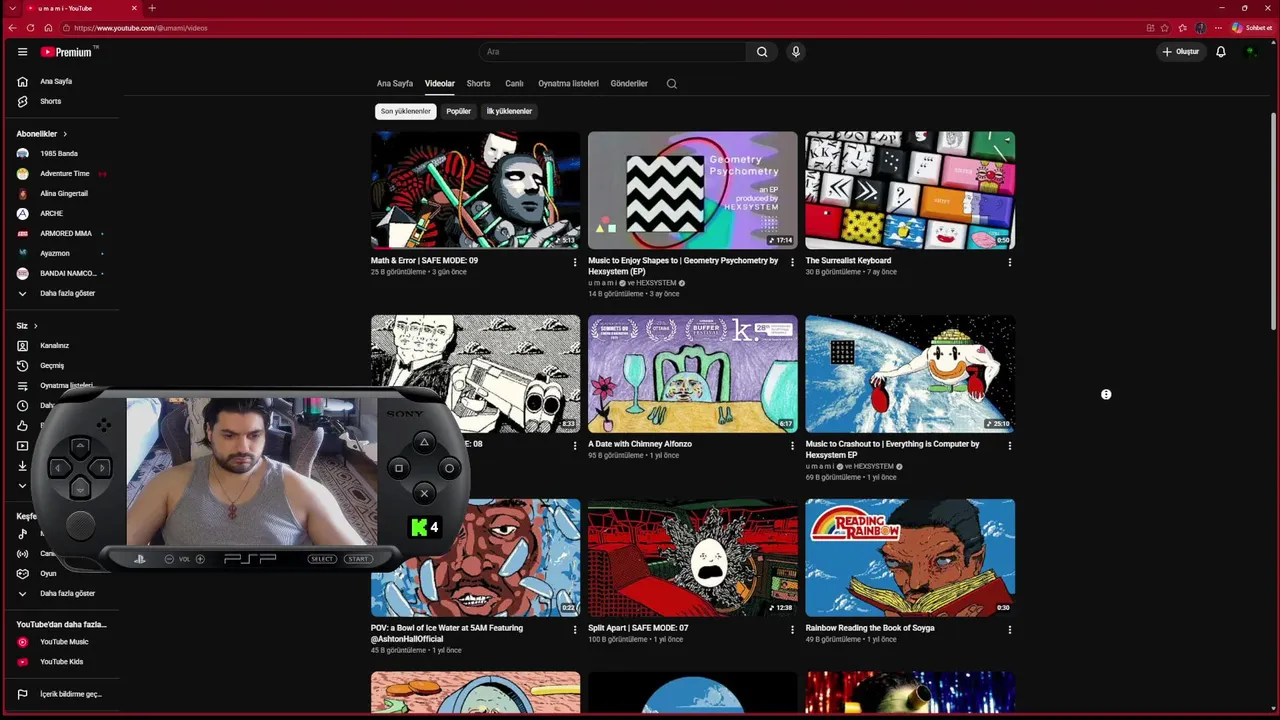This screenshot has width=1280, height=720.
Task: Expand the Siz section heading
Action: point(27,326)
